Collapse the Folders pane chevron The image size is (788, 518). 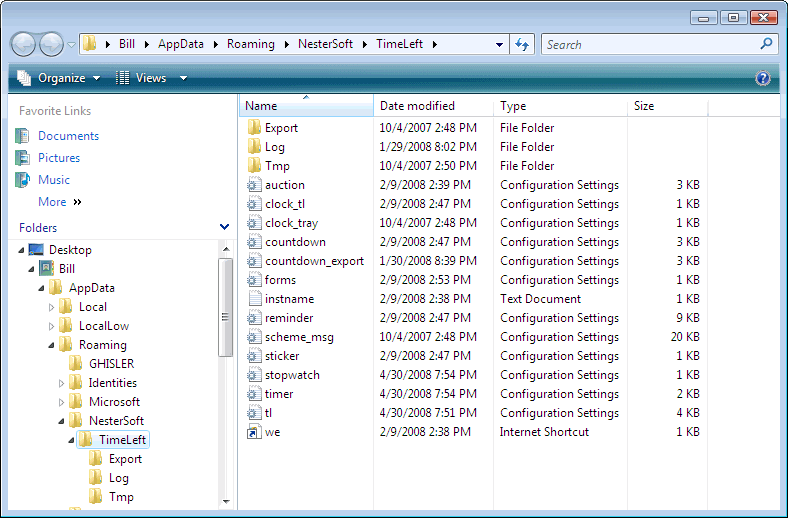[225, 227]
